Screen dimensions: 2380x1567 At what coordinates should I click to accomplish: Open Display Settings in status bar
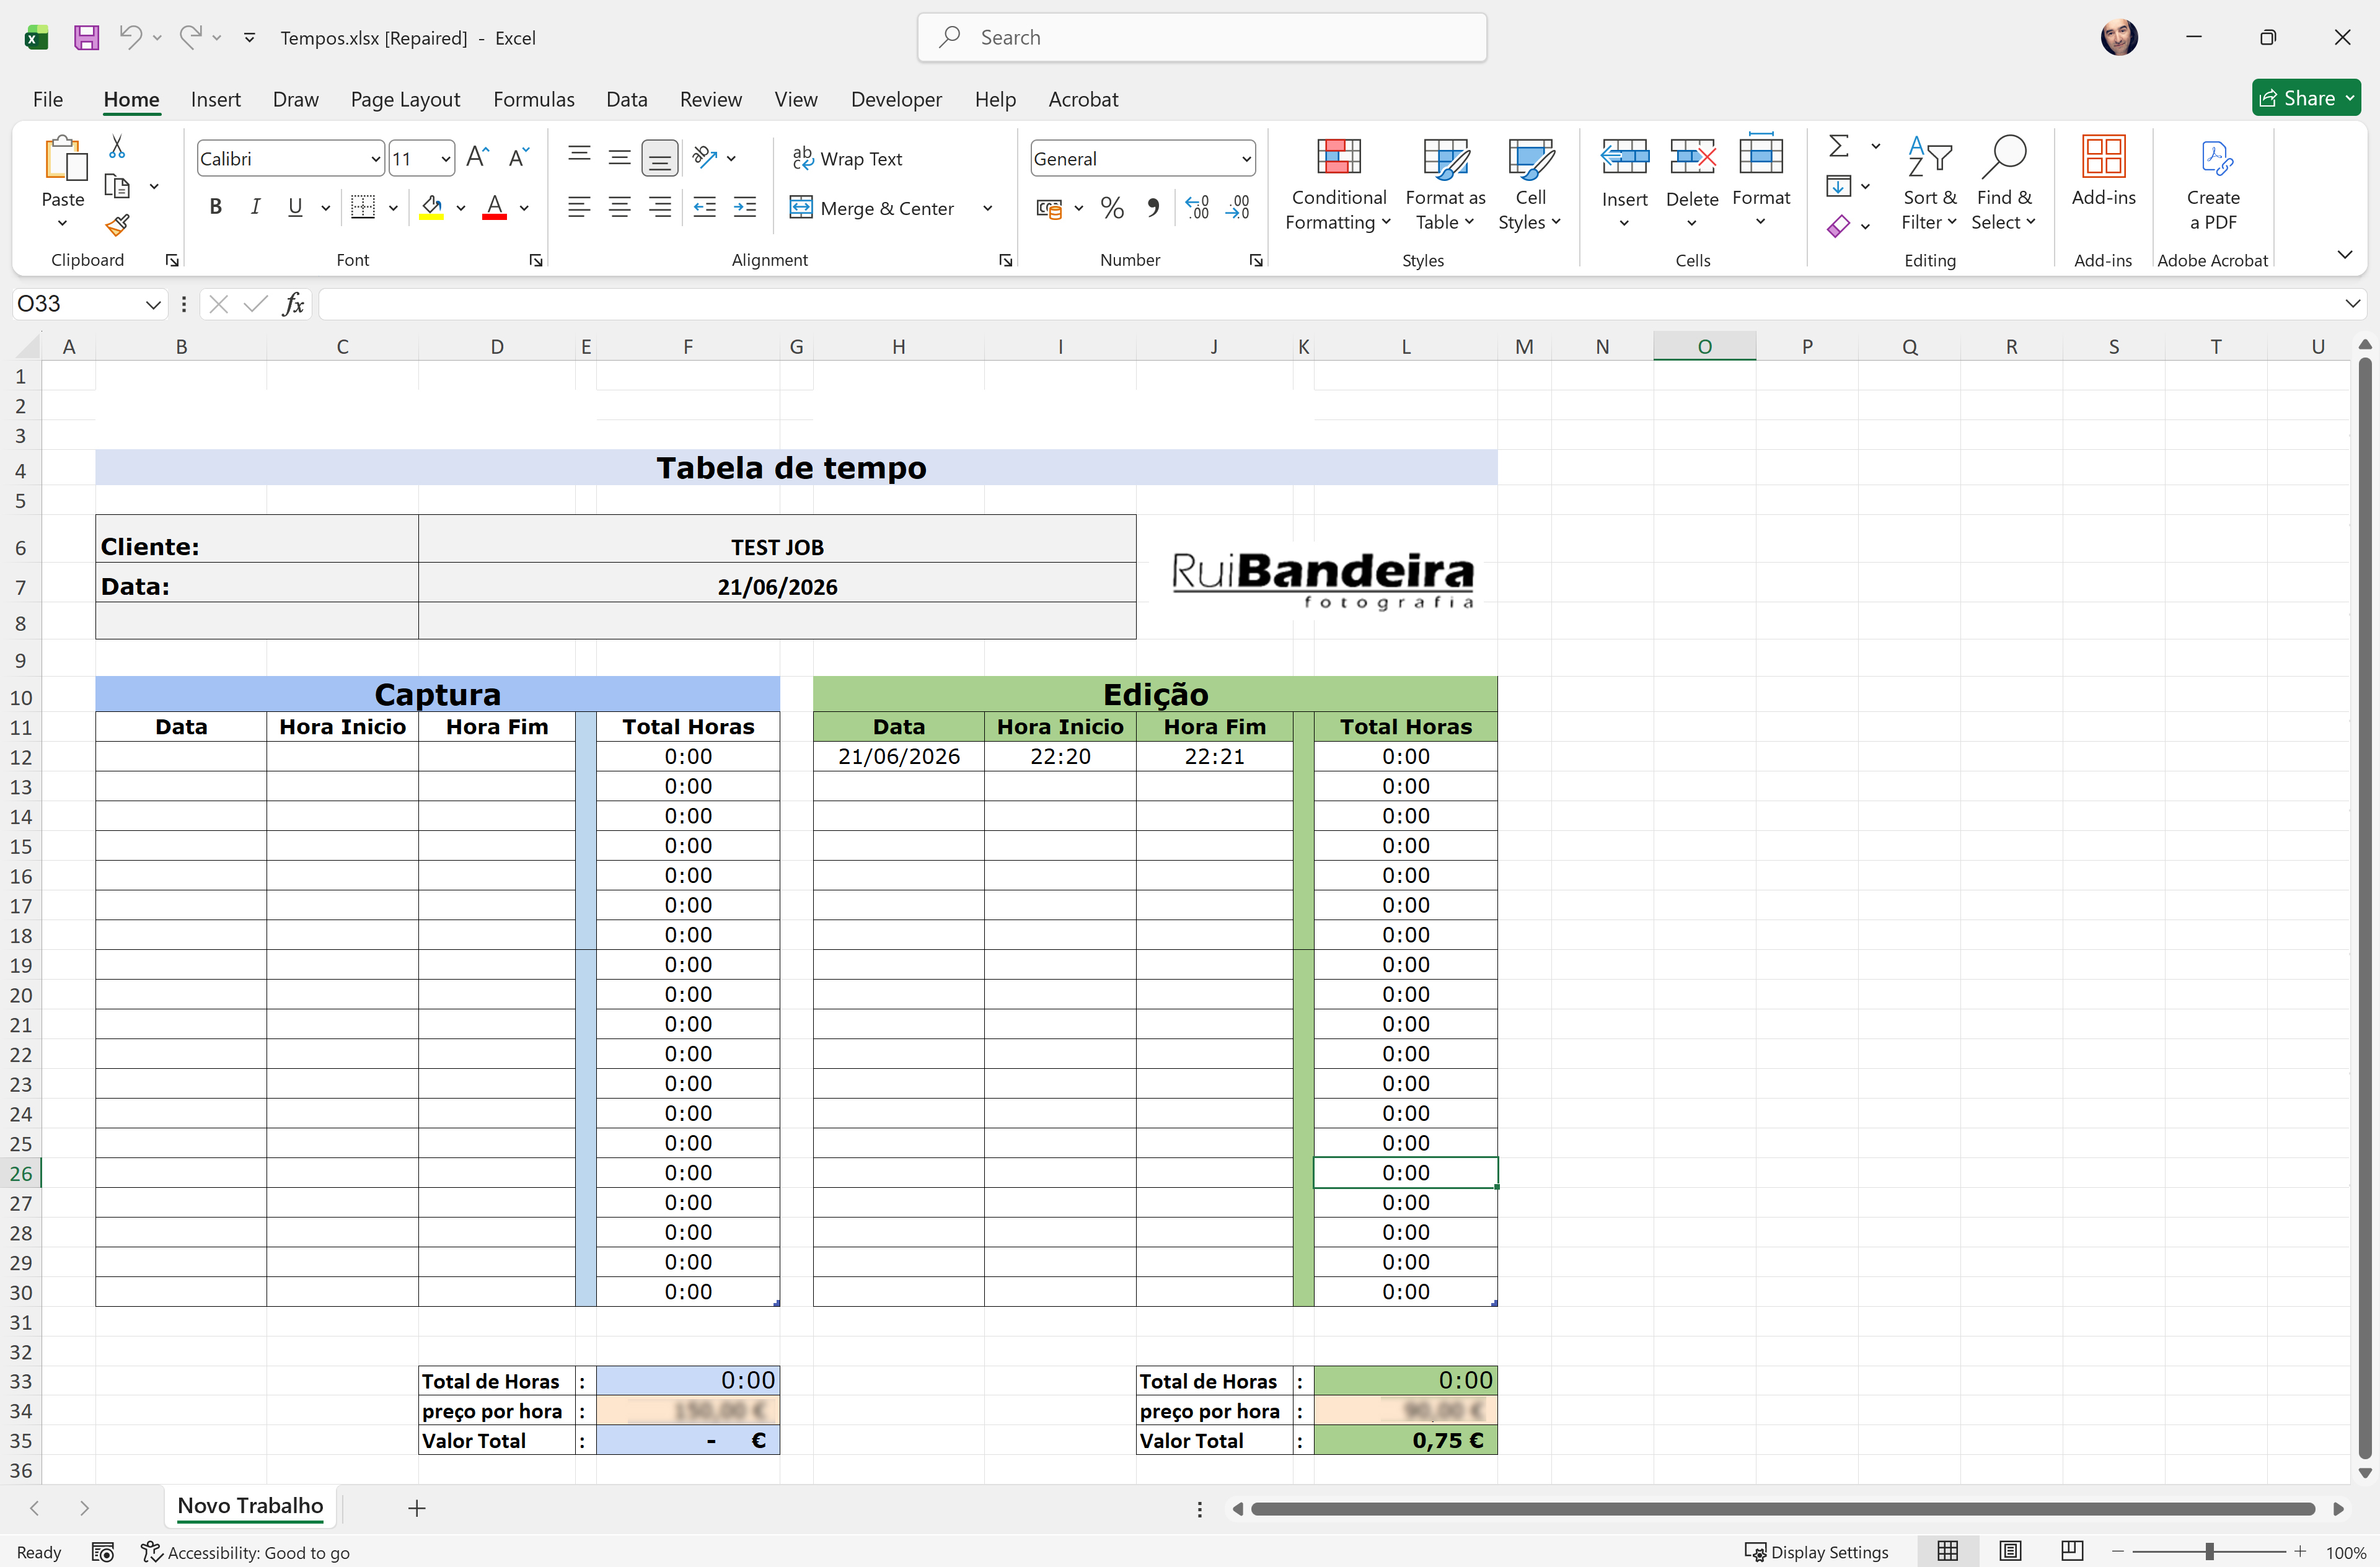tap(1816, 1552)
